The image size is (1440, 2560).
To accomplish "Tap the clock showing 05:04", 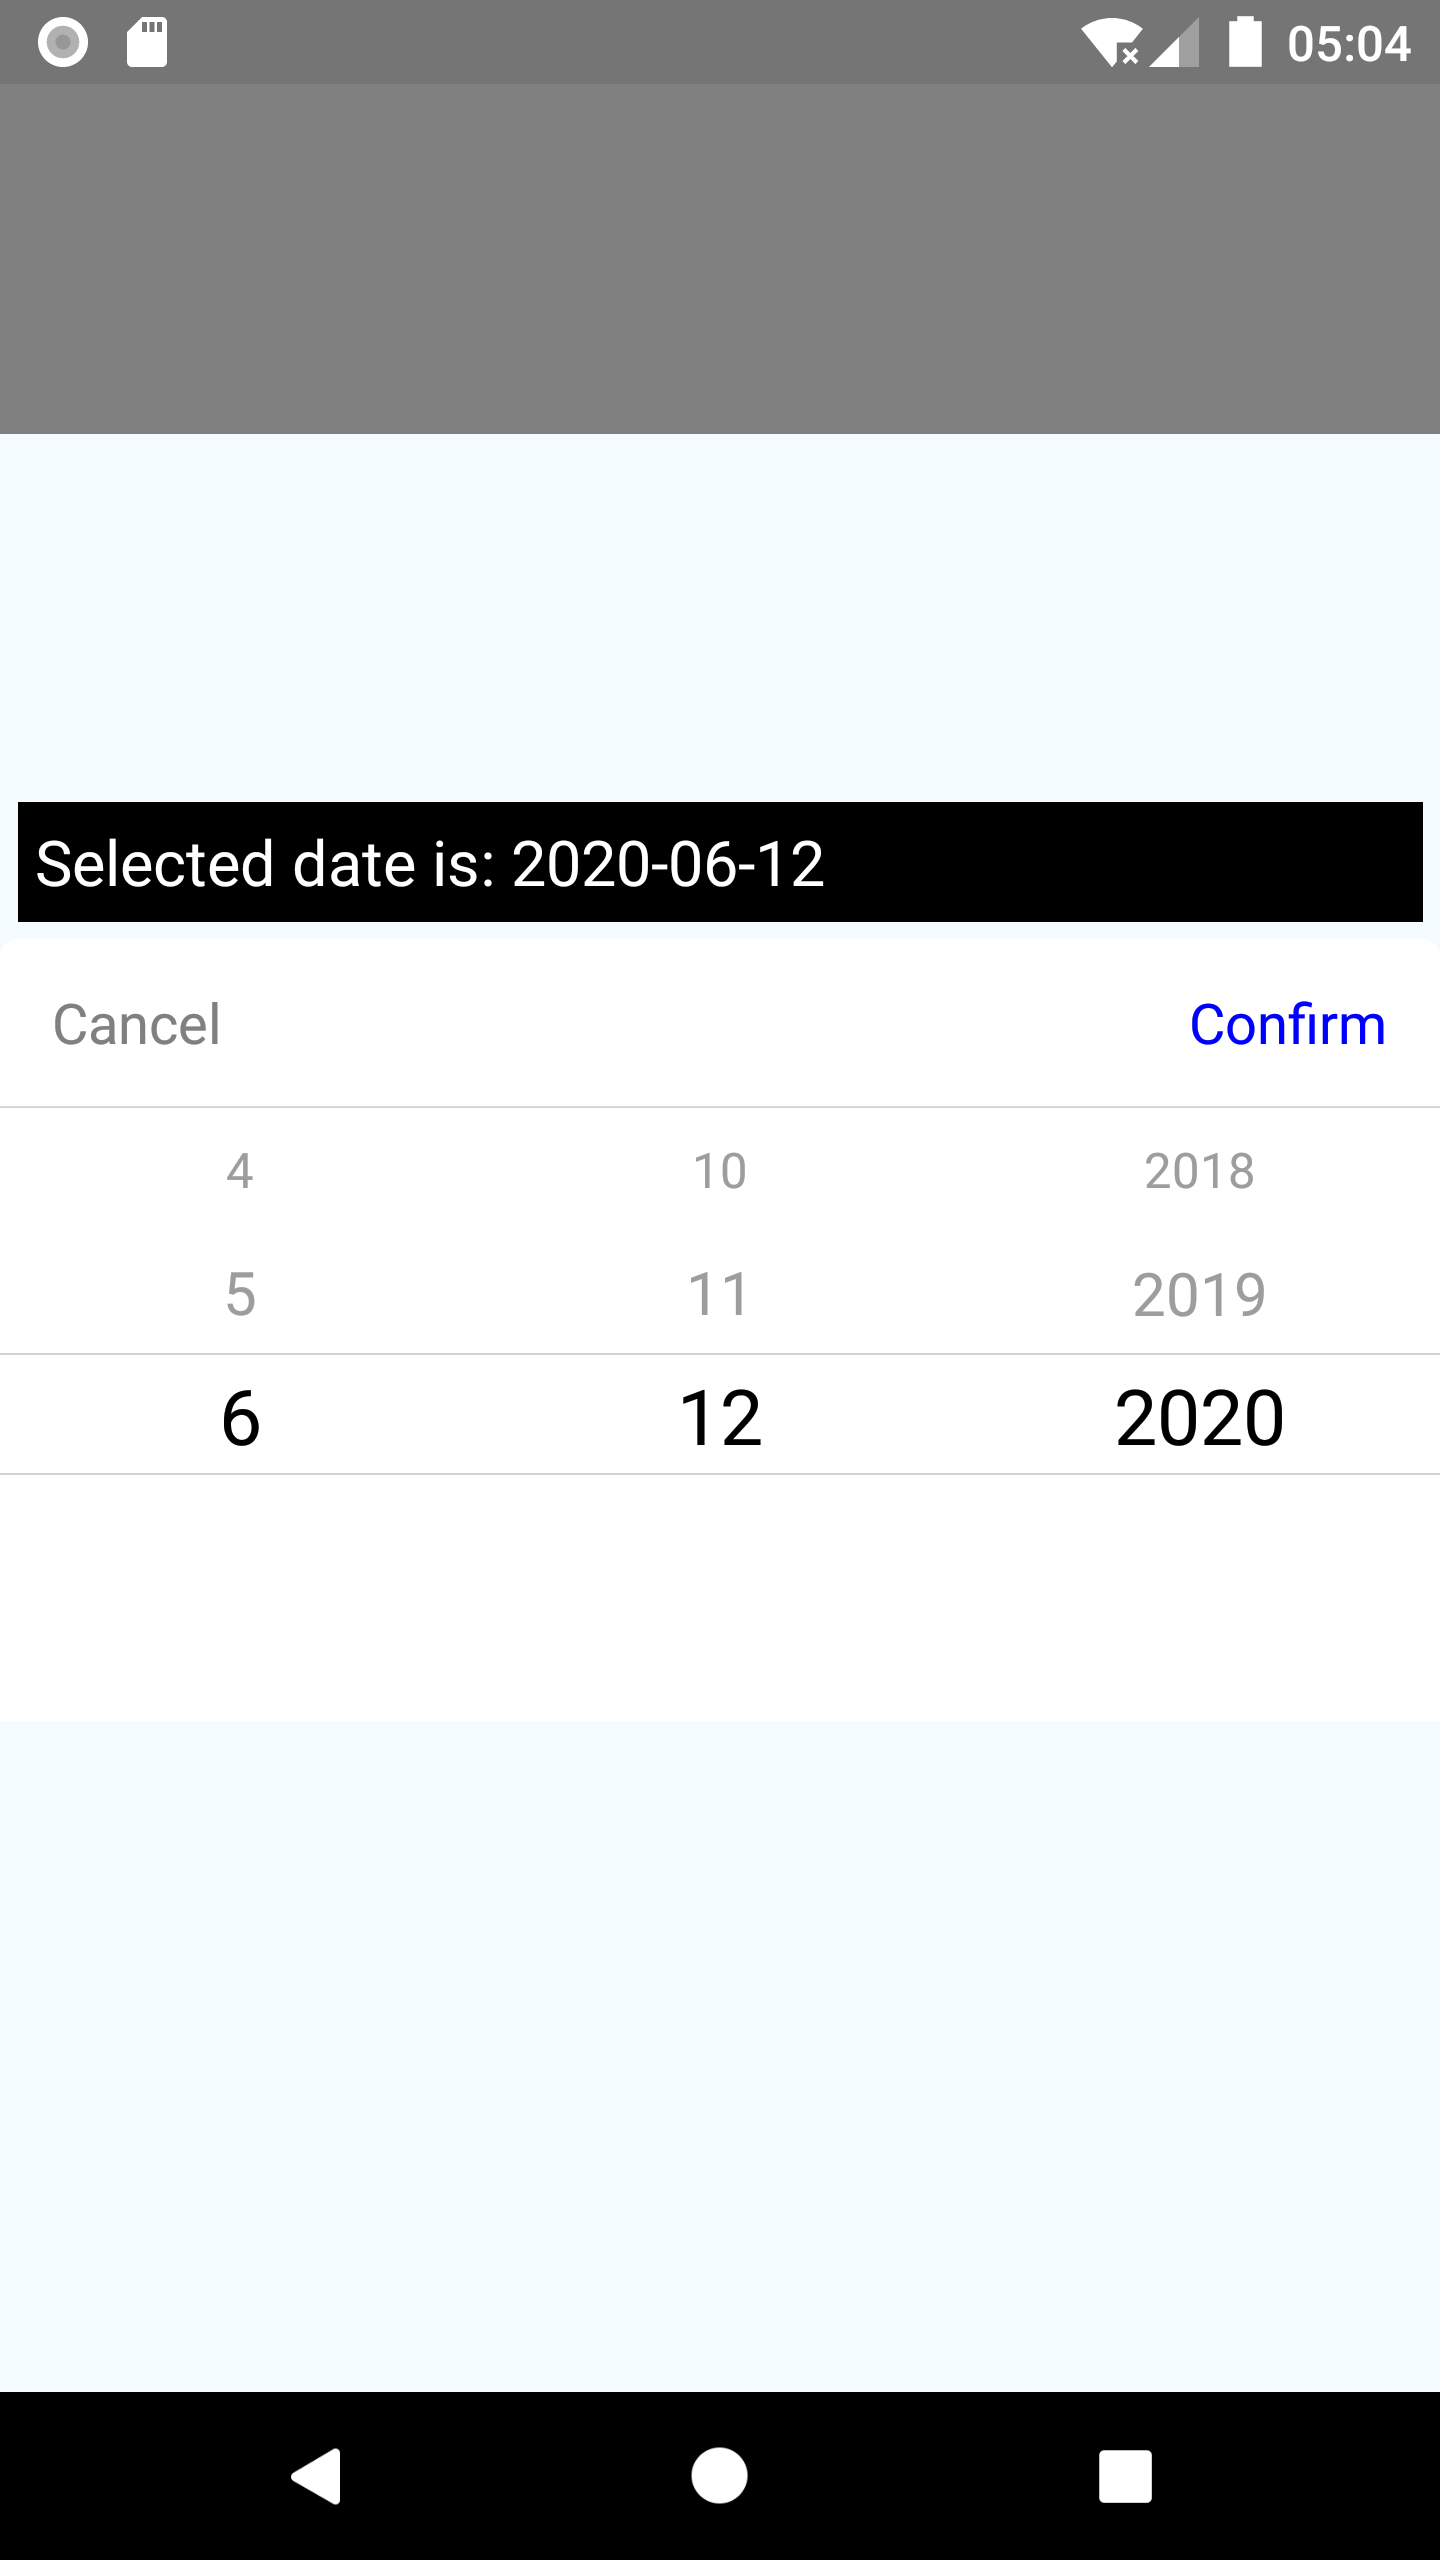I will tap(1348, 44).
